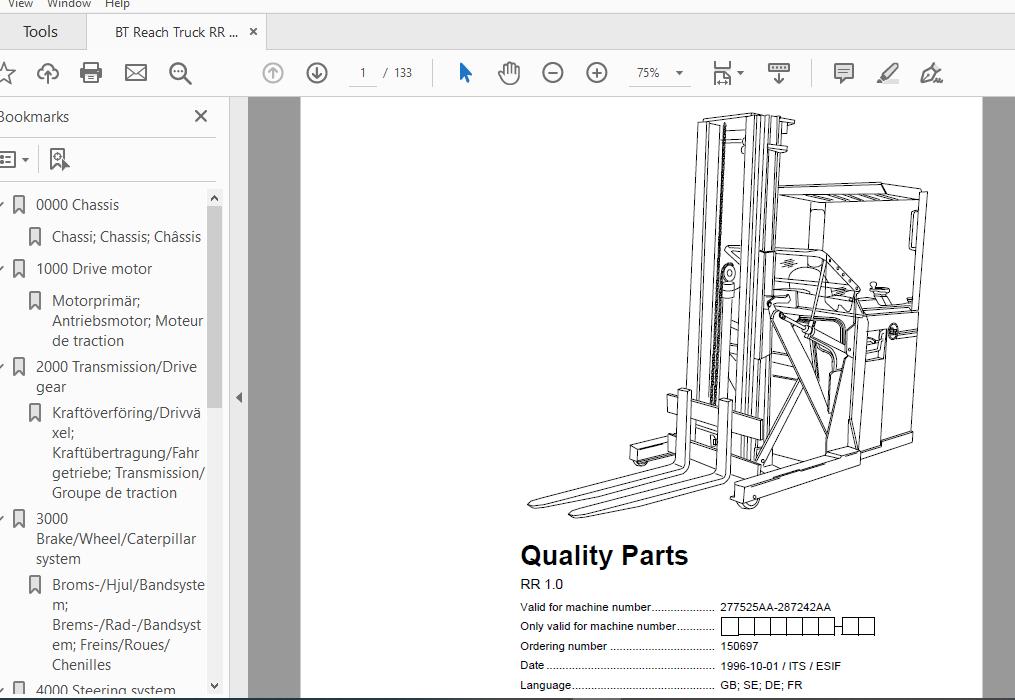Zoom out with the minus icon
The height and width of the screenshot is (700, 1015).
553,73
